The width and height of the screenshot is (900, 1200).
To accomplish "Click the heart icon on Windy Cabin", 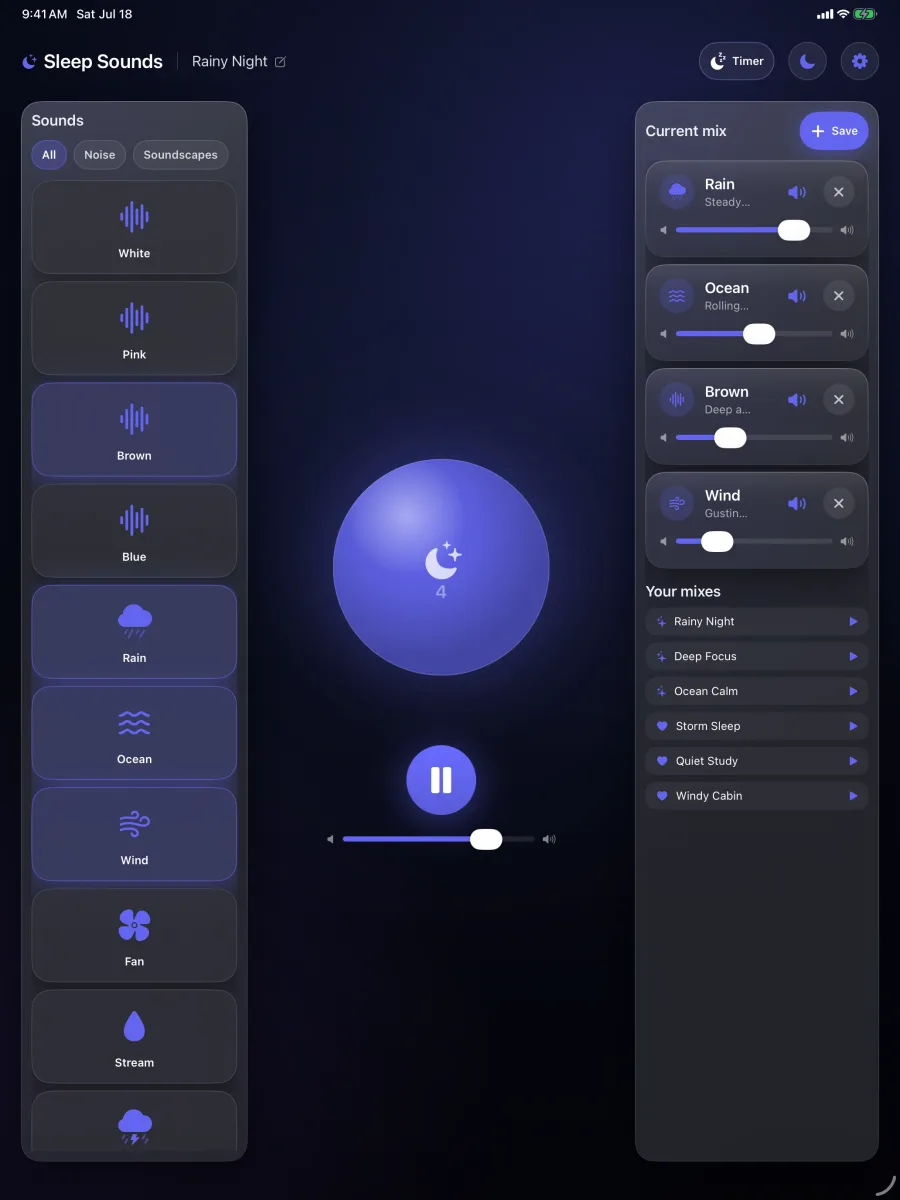I will click(661, 796).
